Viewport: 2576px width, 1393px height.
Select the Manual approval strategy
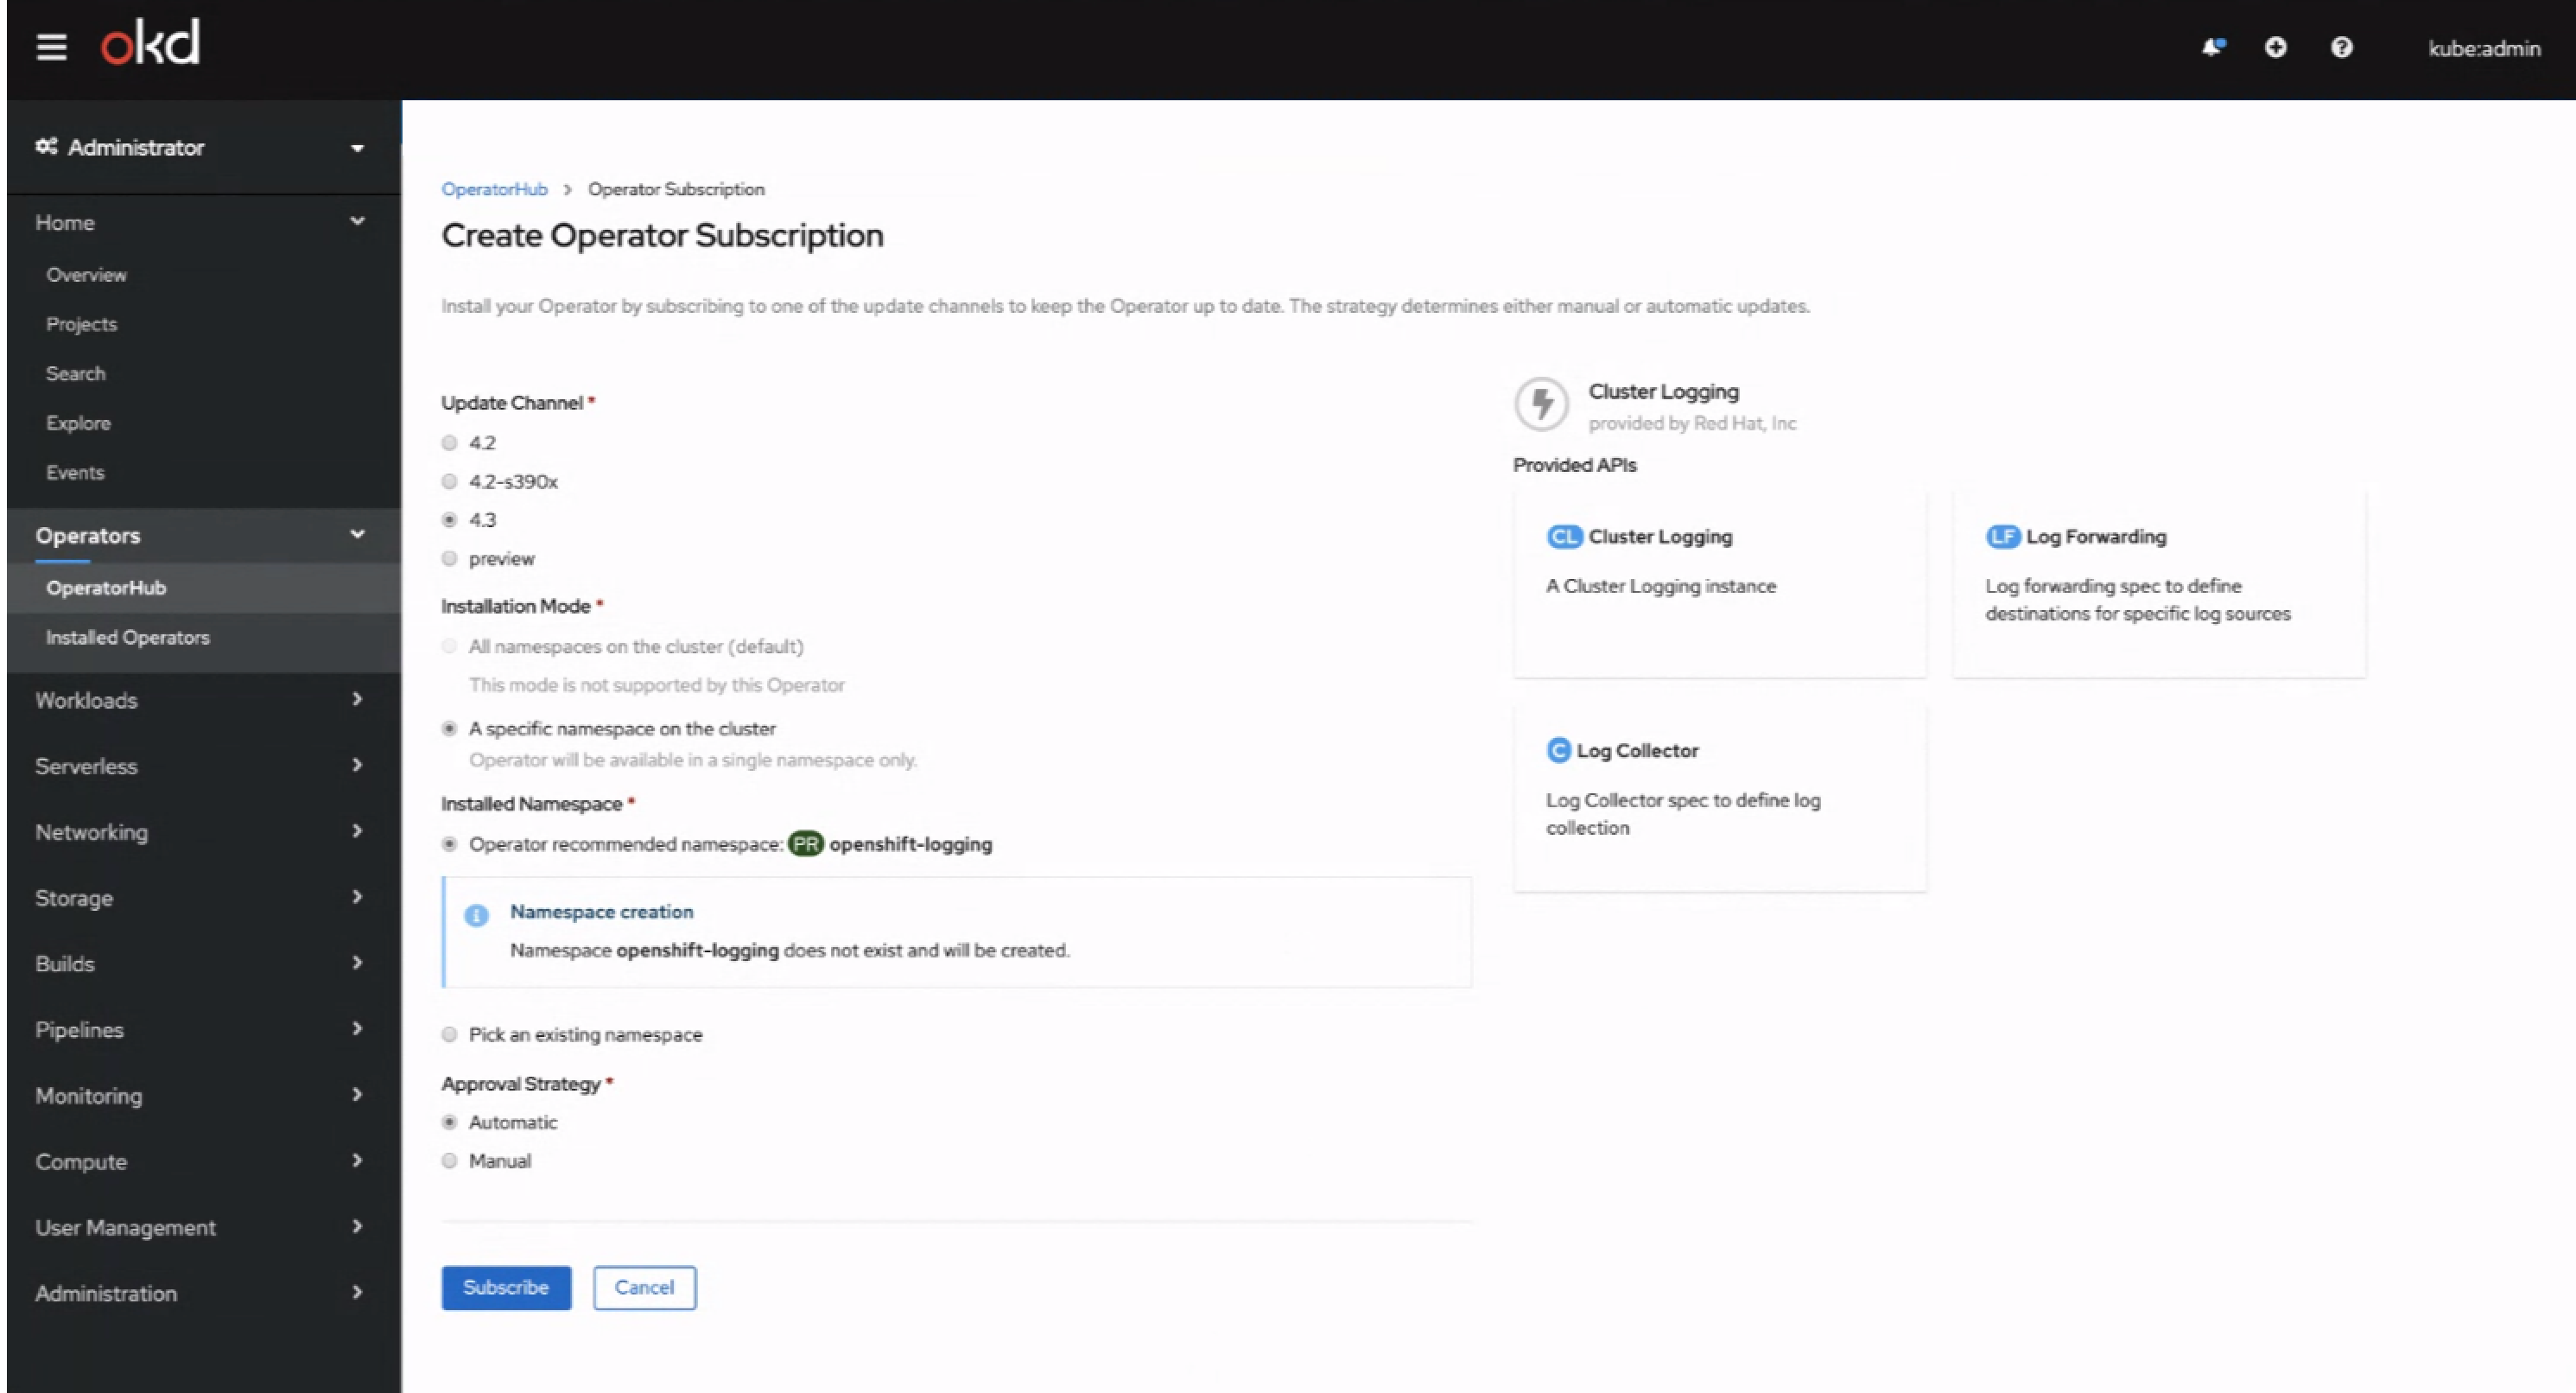tap(449, 1160)
